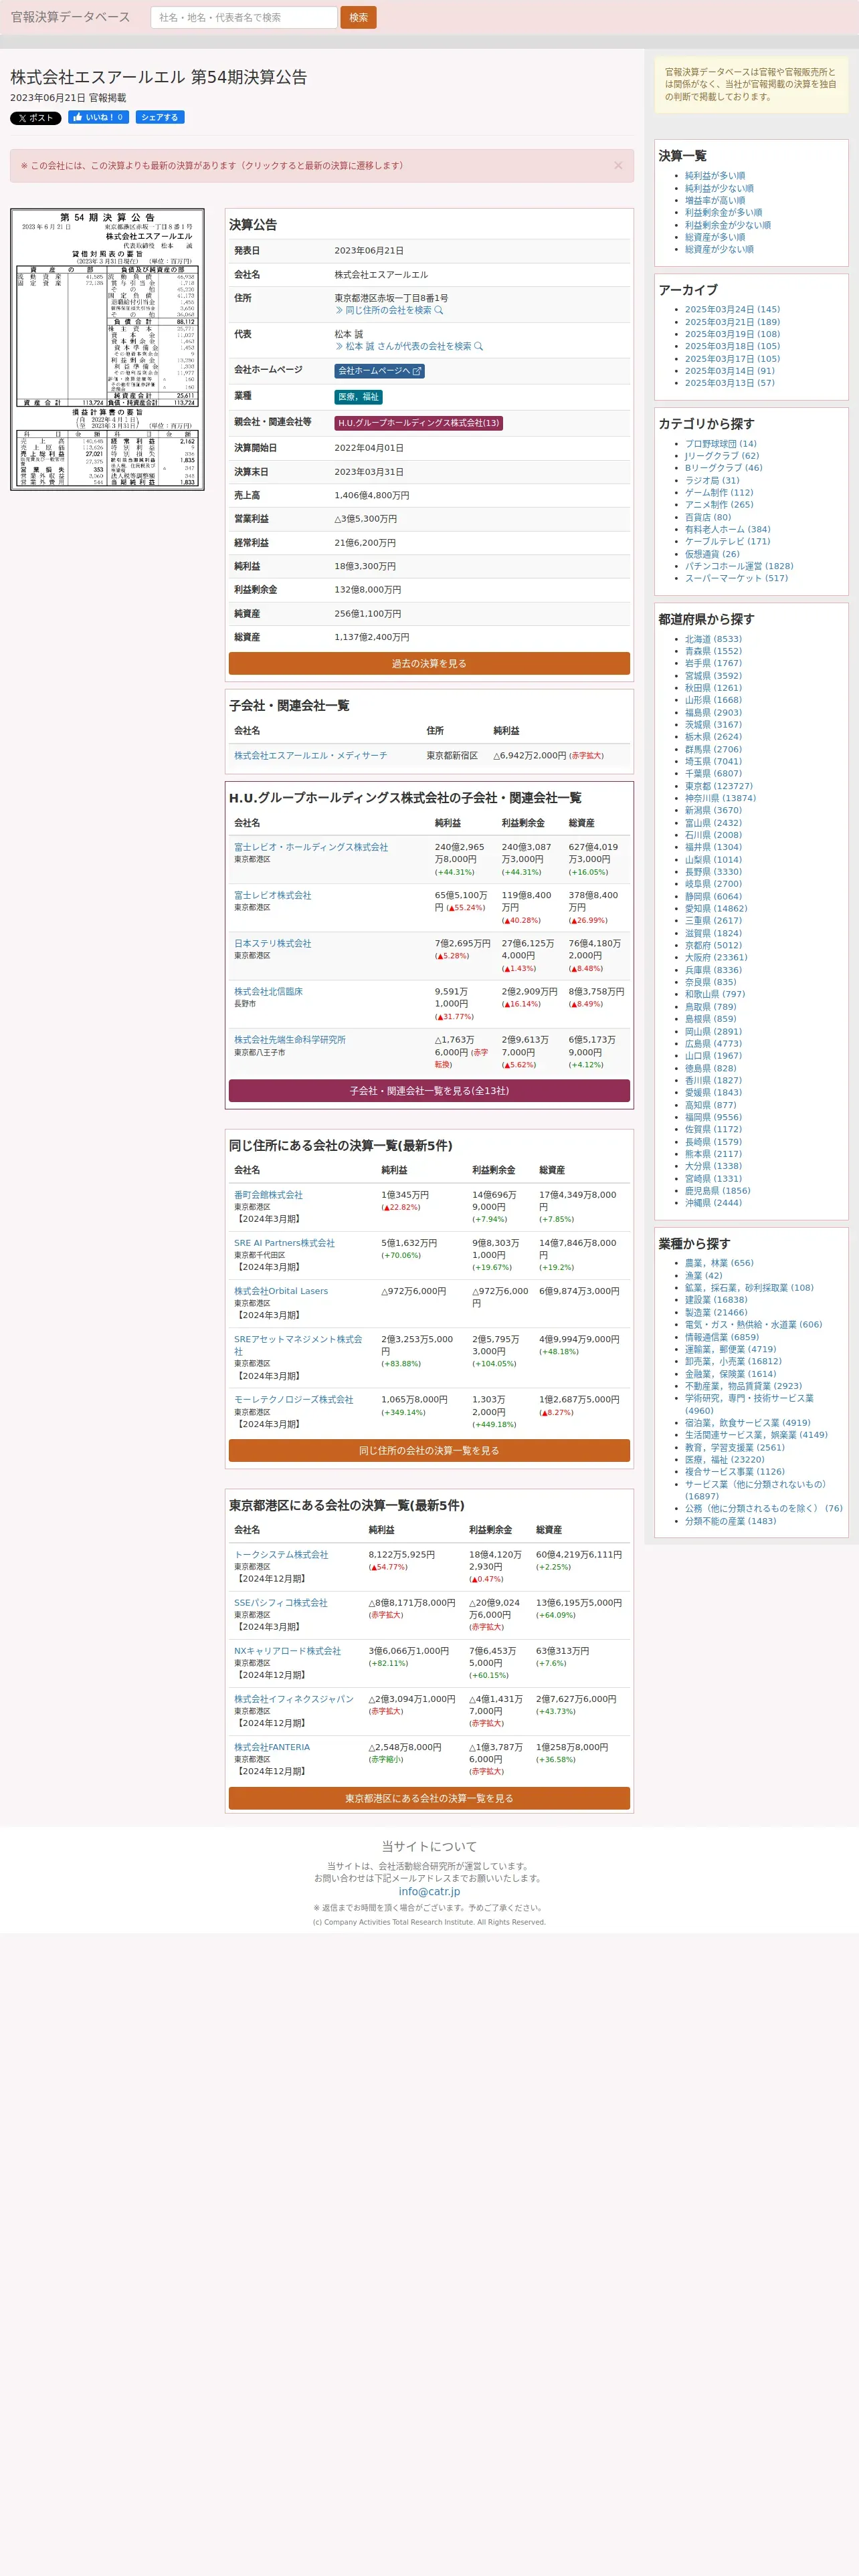Screen dimensions: 859x2576
Task: Click the Facebook いいね! button
Action: (x=98, y=117)
